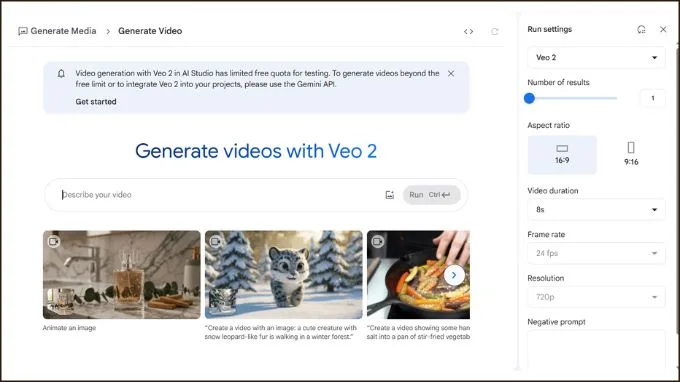This screenshot has height=382, width=680.
Task: Click the bell icon in the notification banner
Action: pyautogui.click(x=61, y=74)
